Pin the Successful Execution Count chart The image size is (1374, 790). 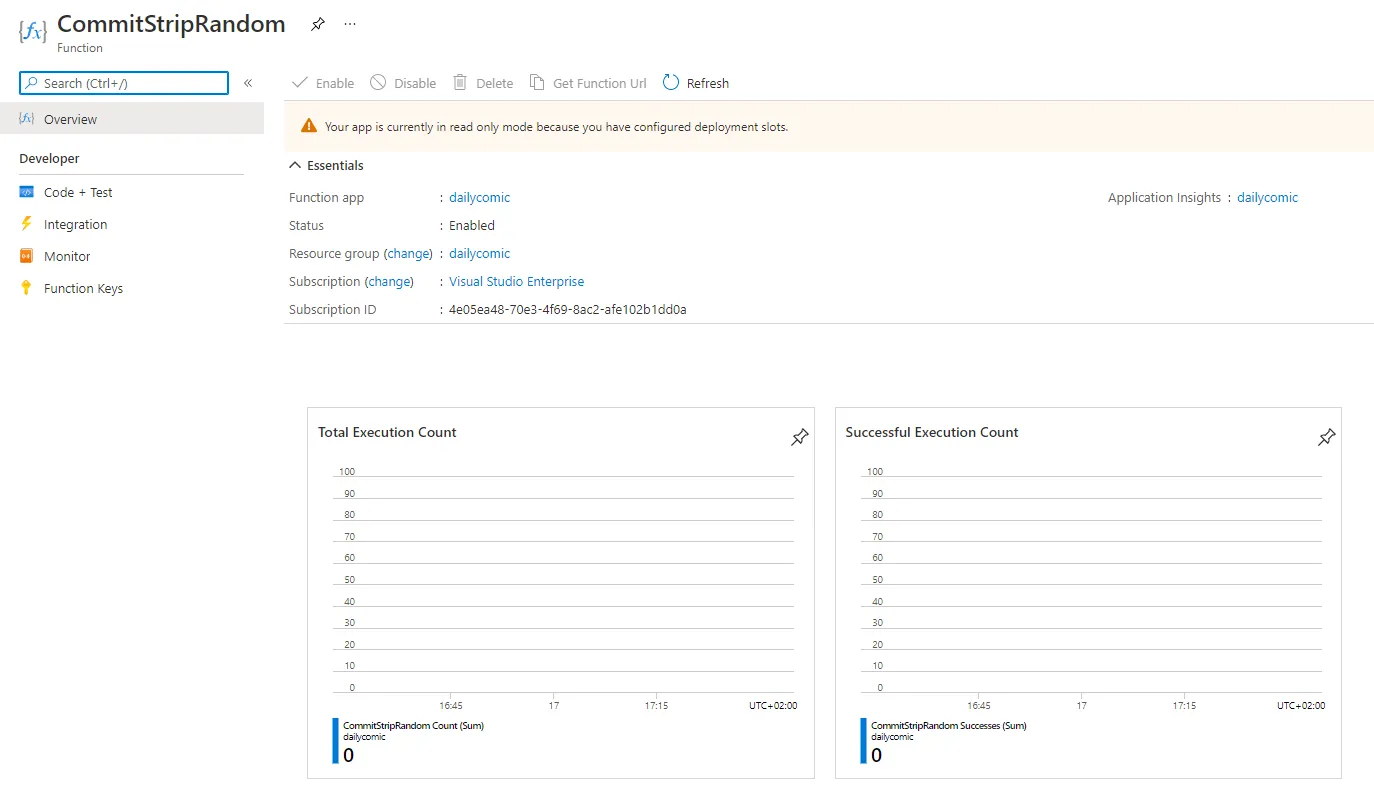pos(1326,437)
